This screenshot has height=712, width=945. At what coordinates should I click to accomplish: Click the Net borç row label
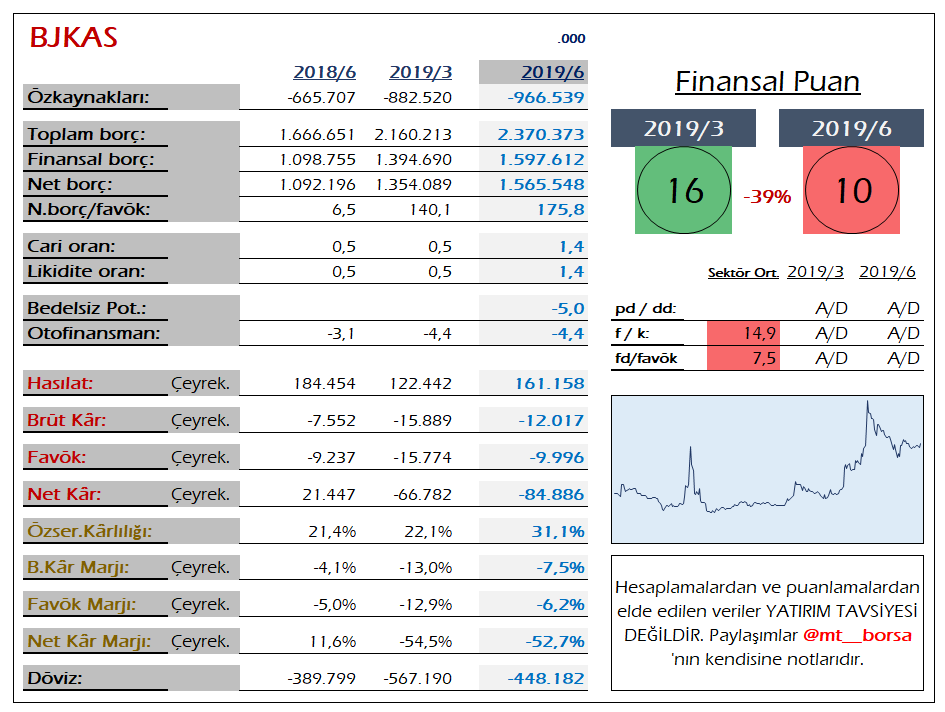click(70, 184)
